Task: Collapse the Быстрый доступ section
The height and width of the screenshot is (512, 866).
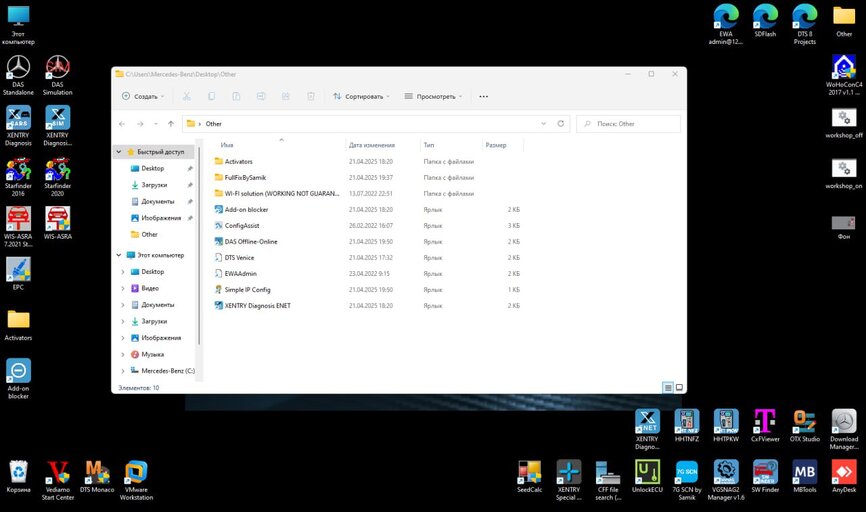Action: tap(119, 152)
